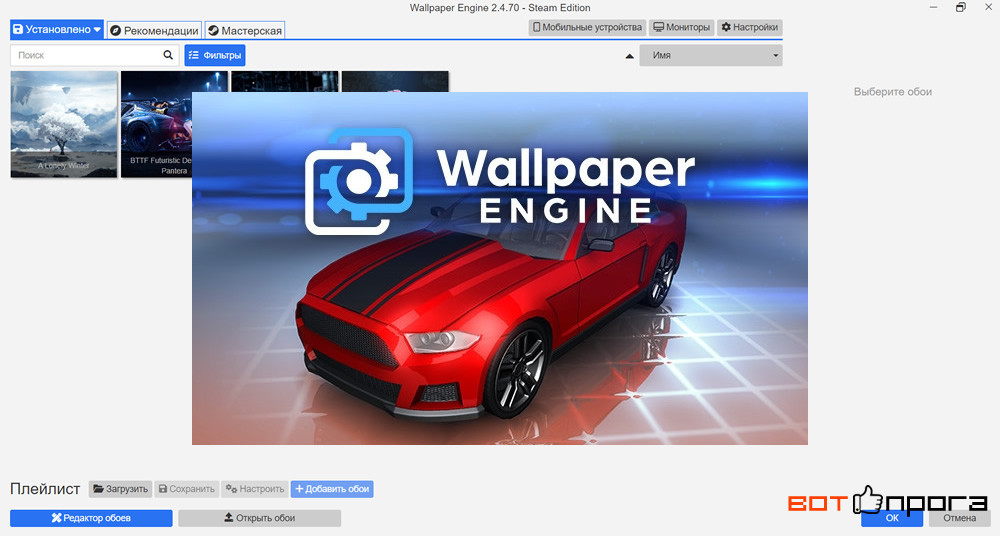Open Мобильные устройства settings
This screenshot has height=536, width=1000.
coord(587,27)
